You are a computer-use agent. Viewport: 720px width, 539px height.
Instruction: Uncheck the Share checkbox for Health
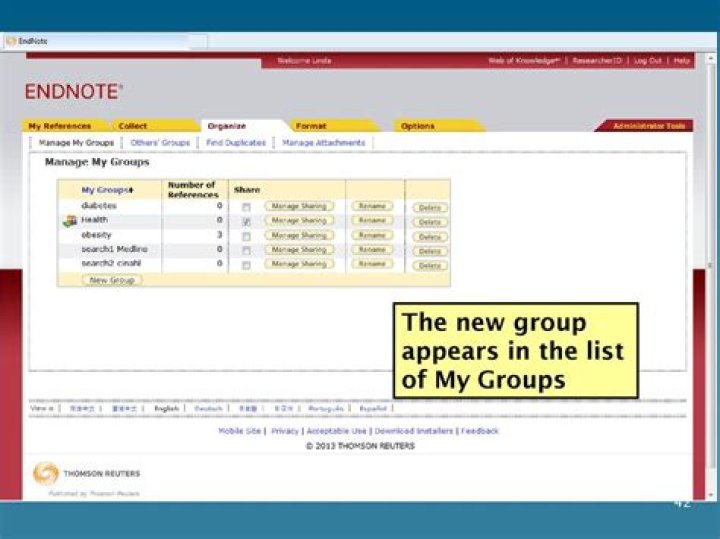point(247,222)
